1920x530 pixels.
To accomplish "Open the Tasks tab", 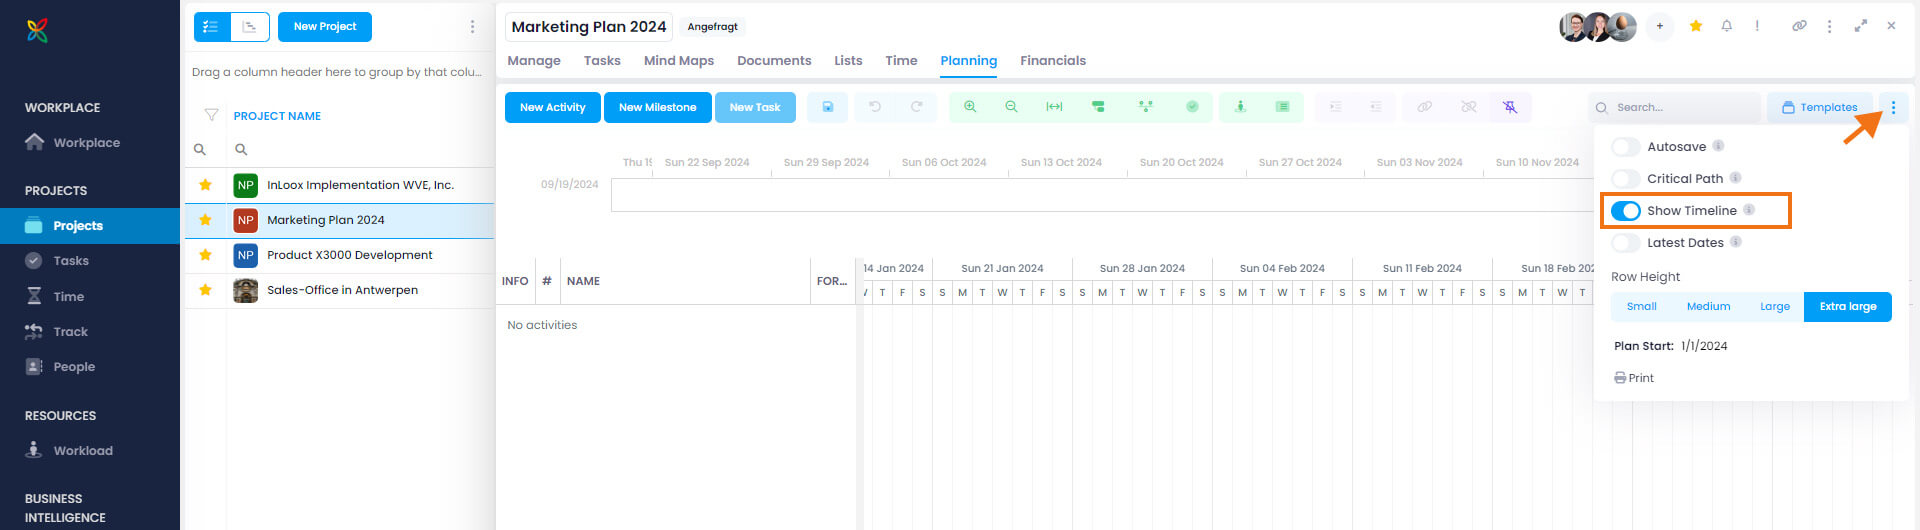I will [602, 61].
